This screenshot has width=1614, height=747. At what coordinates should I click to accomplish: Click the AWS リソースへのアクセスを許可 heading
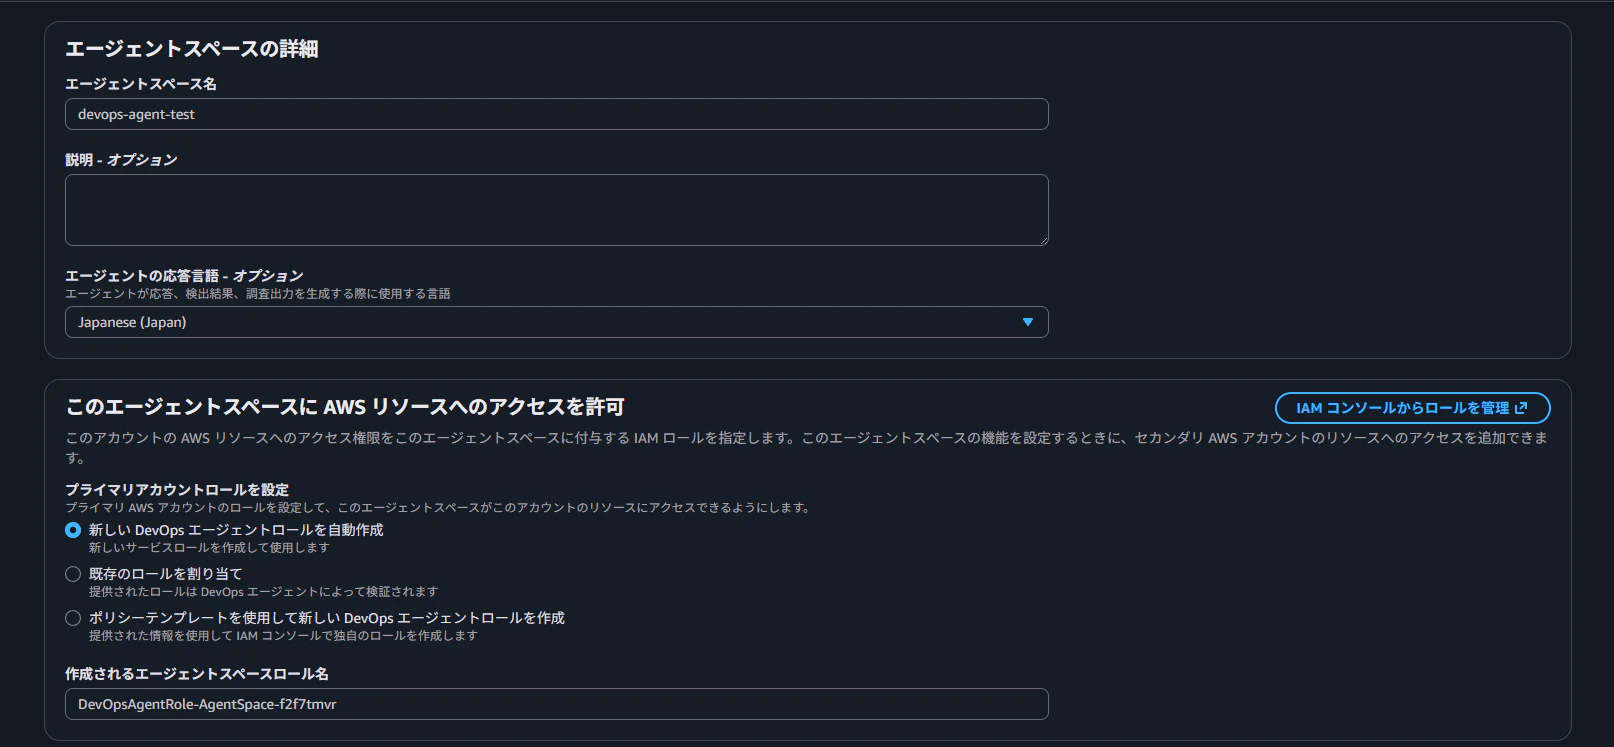pyautogui.click(x=345, y=407)
